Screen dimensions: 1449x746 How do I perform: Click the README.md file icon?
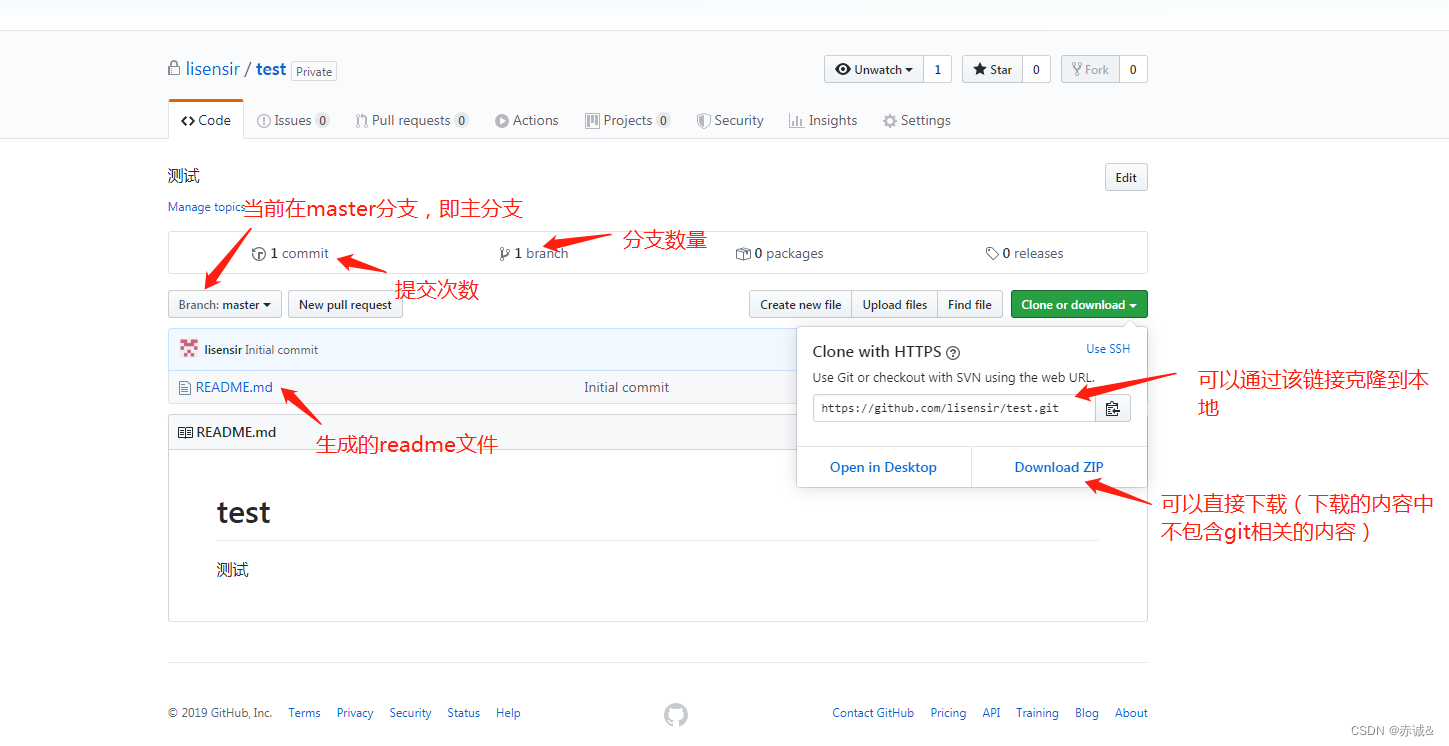pyautogui.click(x=184, y=387)
